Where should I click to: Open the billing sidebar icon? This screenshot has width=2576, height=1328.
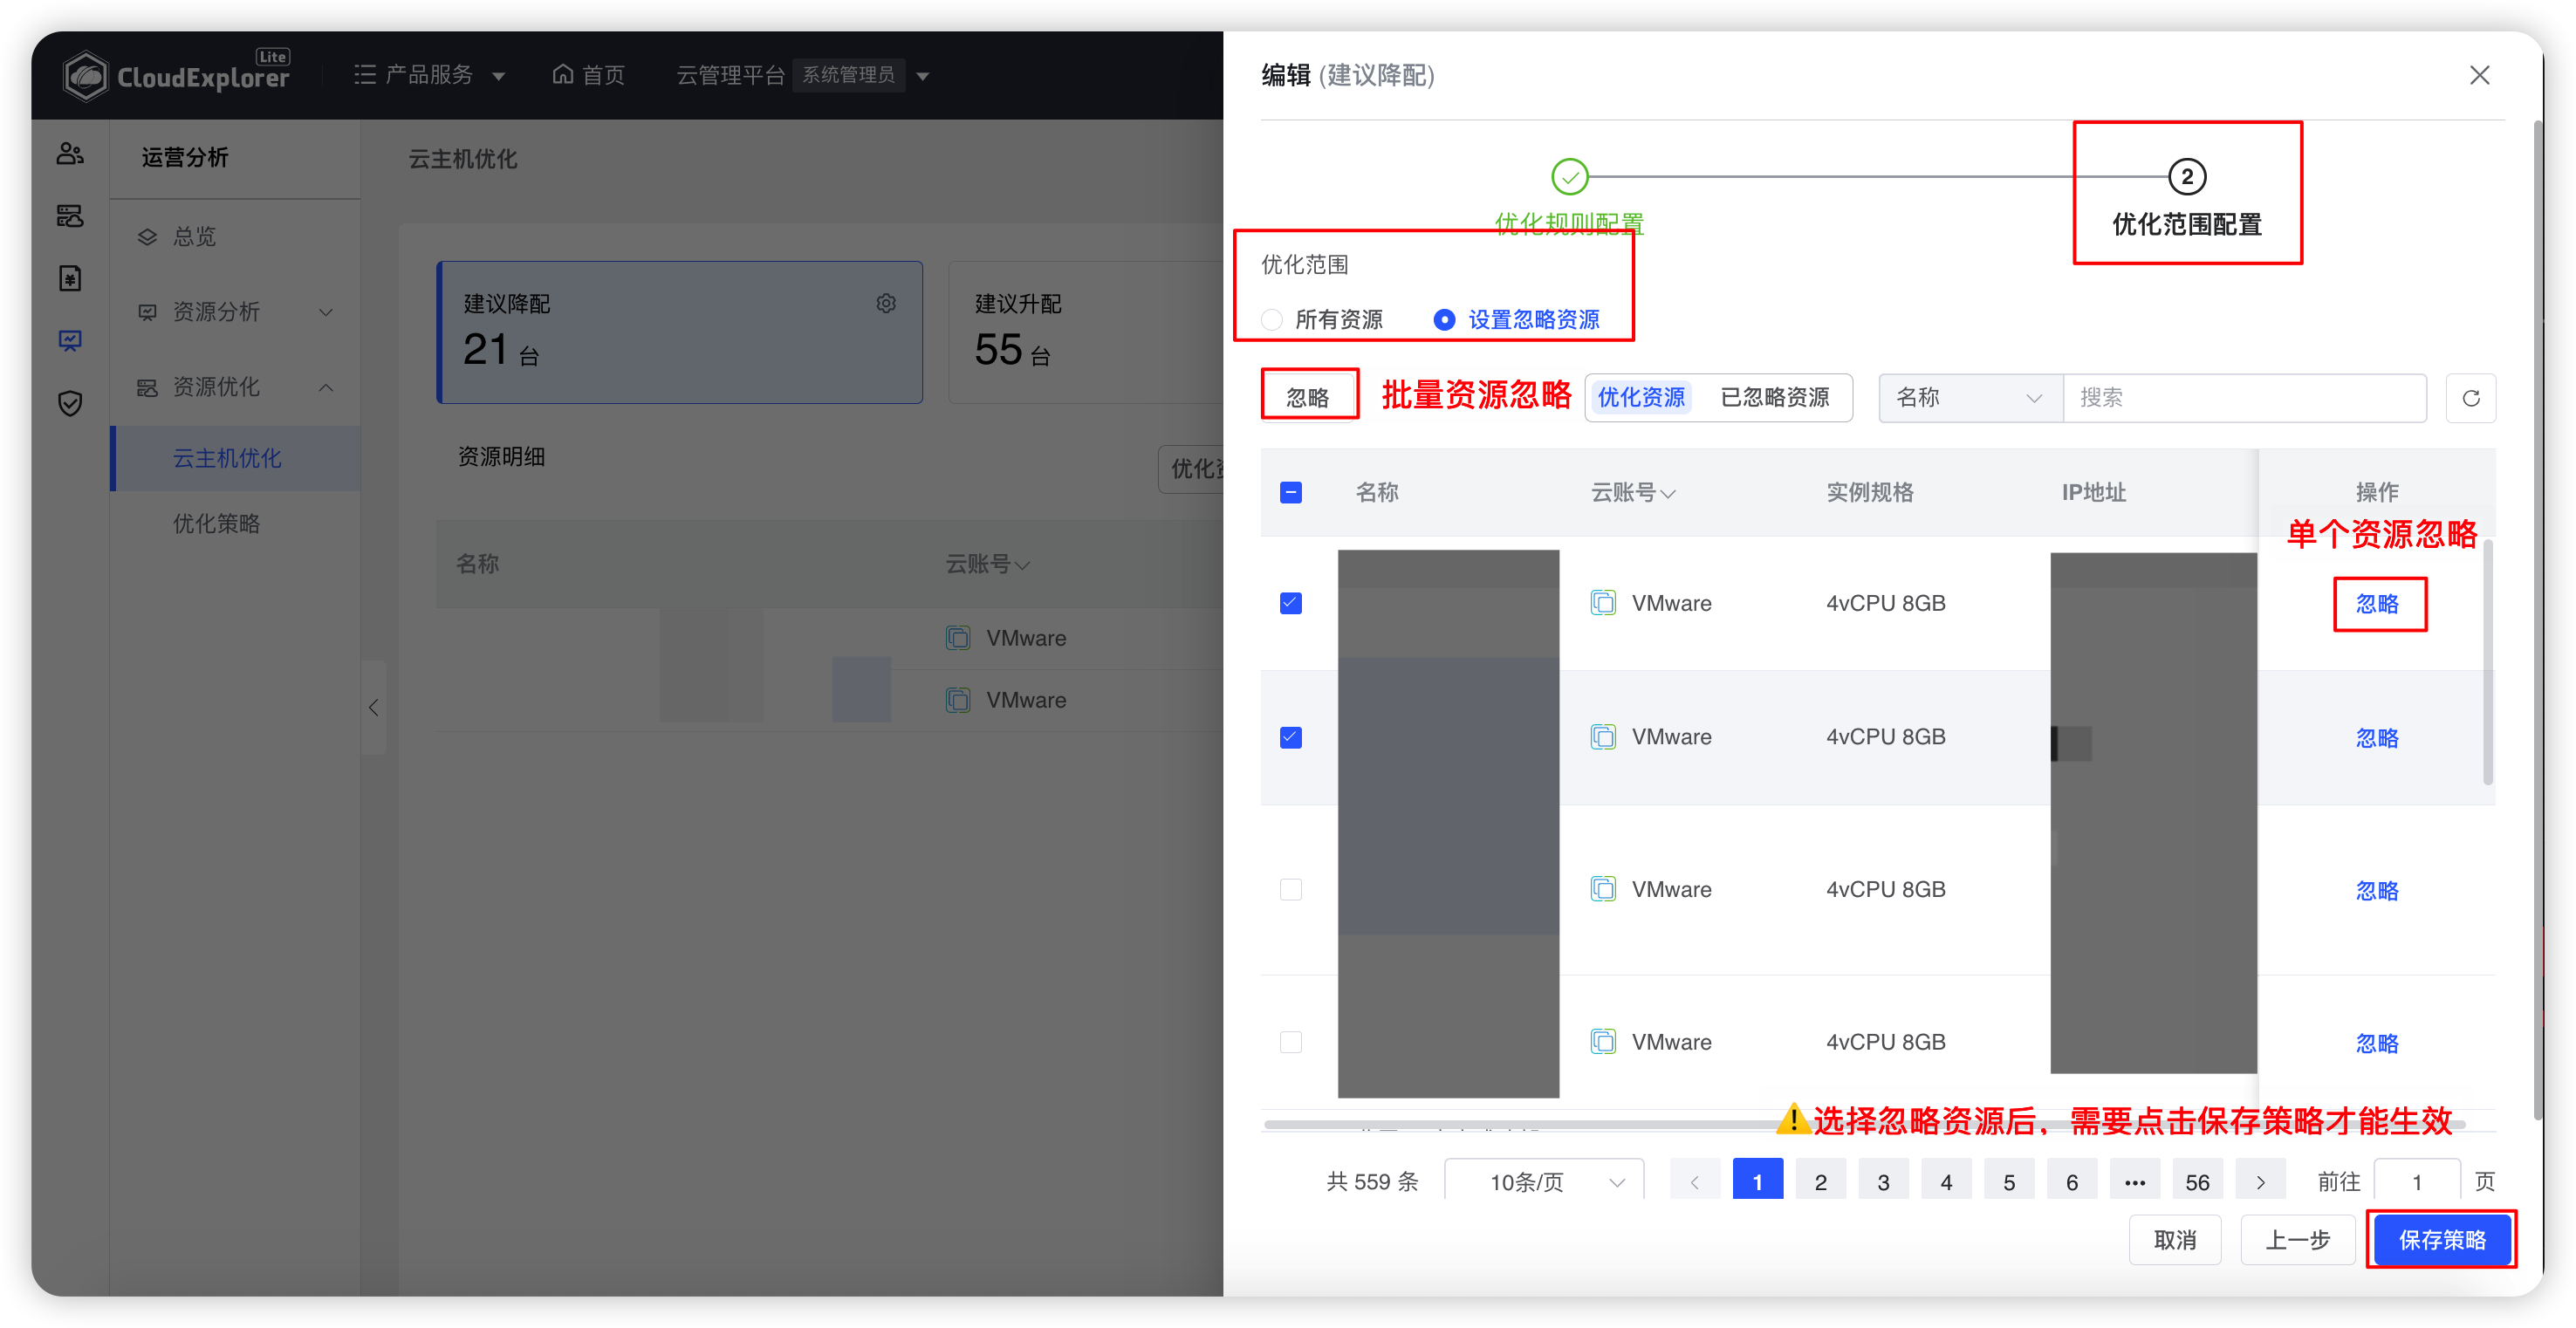pos(70,278)
